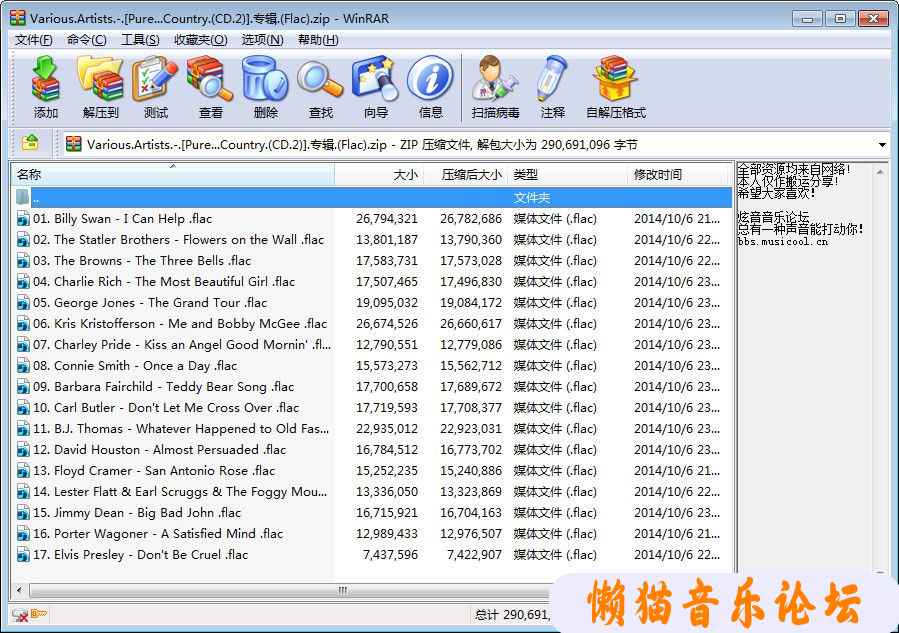Click the 文件夹 type cell in parent row
The width and height of the screenshot is (899, 633).
531,198
